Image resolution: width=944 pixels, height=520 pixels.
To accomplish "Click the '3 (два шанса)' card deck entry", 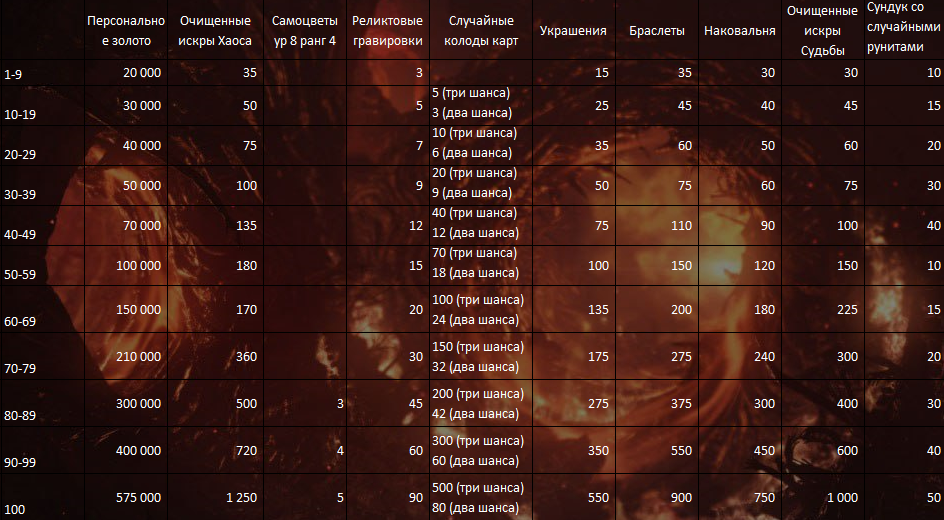I will (x=472, y=113).
